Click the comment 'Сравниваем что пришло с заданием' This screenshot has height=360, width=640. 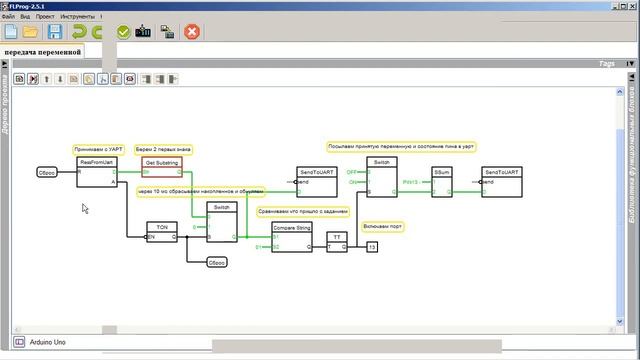tap(303, 212)
